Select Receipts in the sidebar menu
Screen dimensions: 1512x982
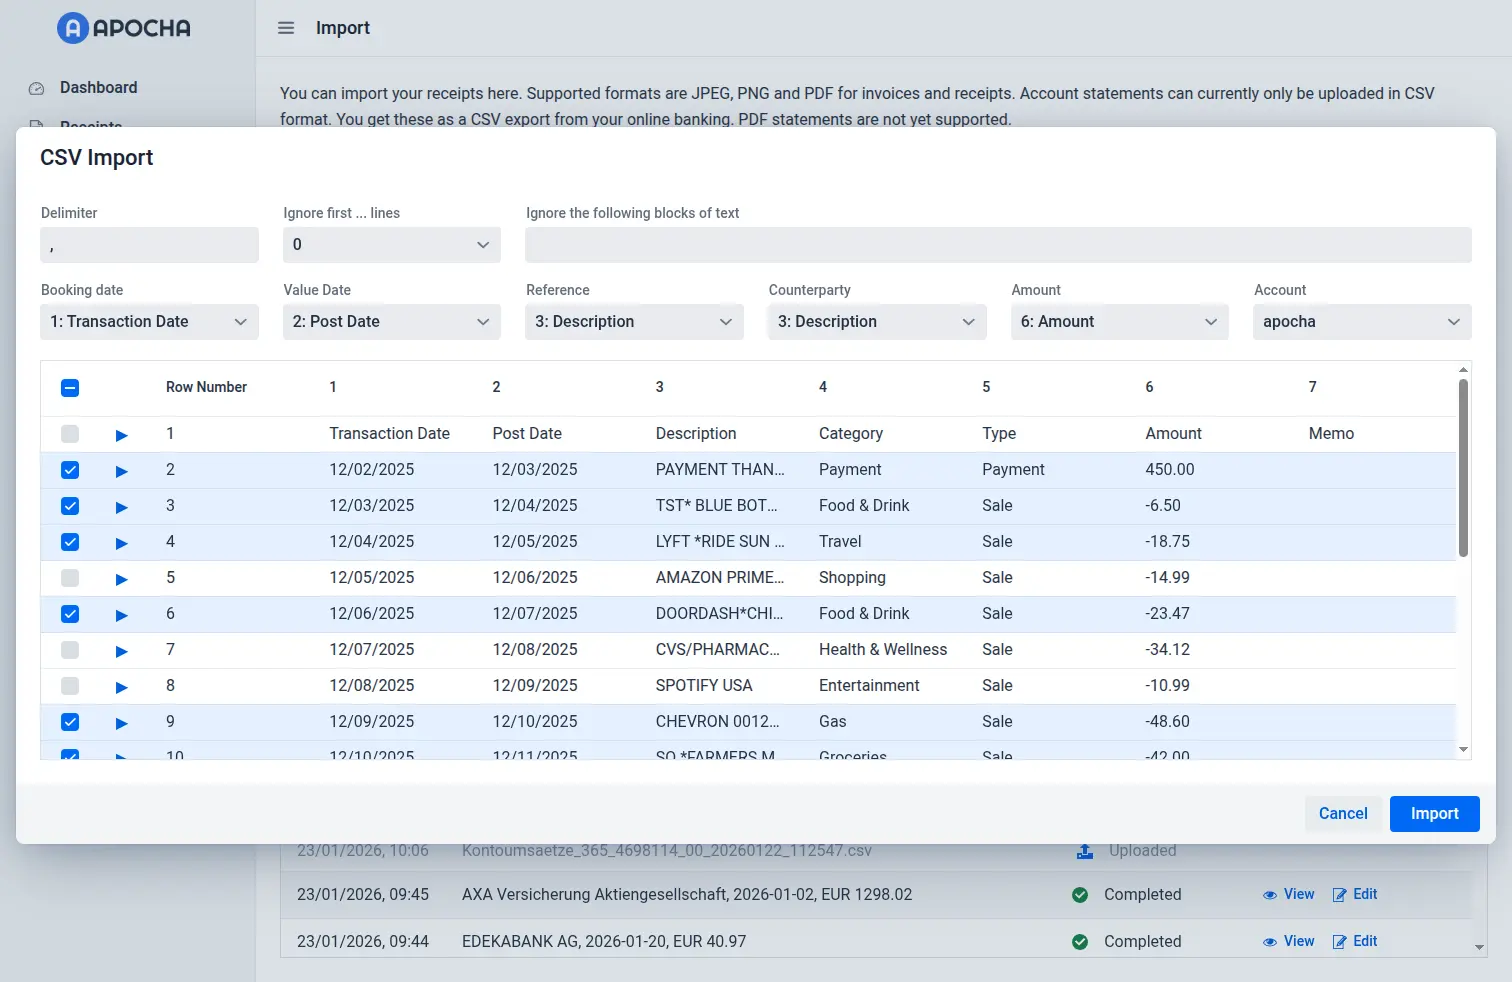click(90, 125)
